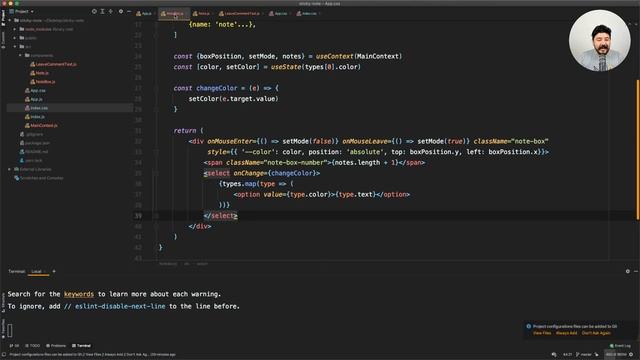Screen dimensions: 640x360
Task: Click the git update icon next to master
Action: tap(596, 355)
